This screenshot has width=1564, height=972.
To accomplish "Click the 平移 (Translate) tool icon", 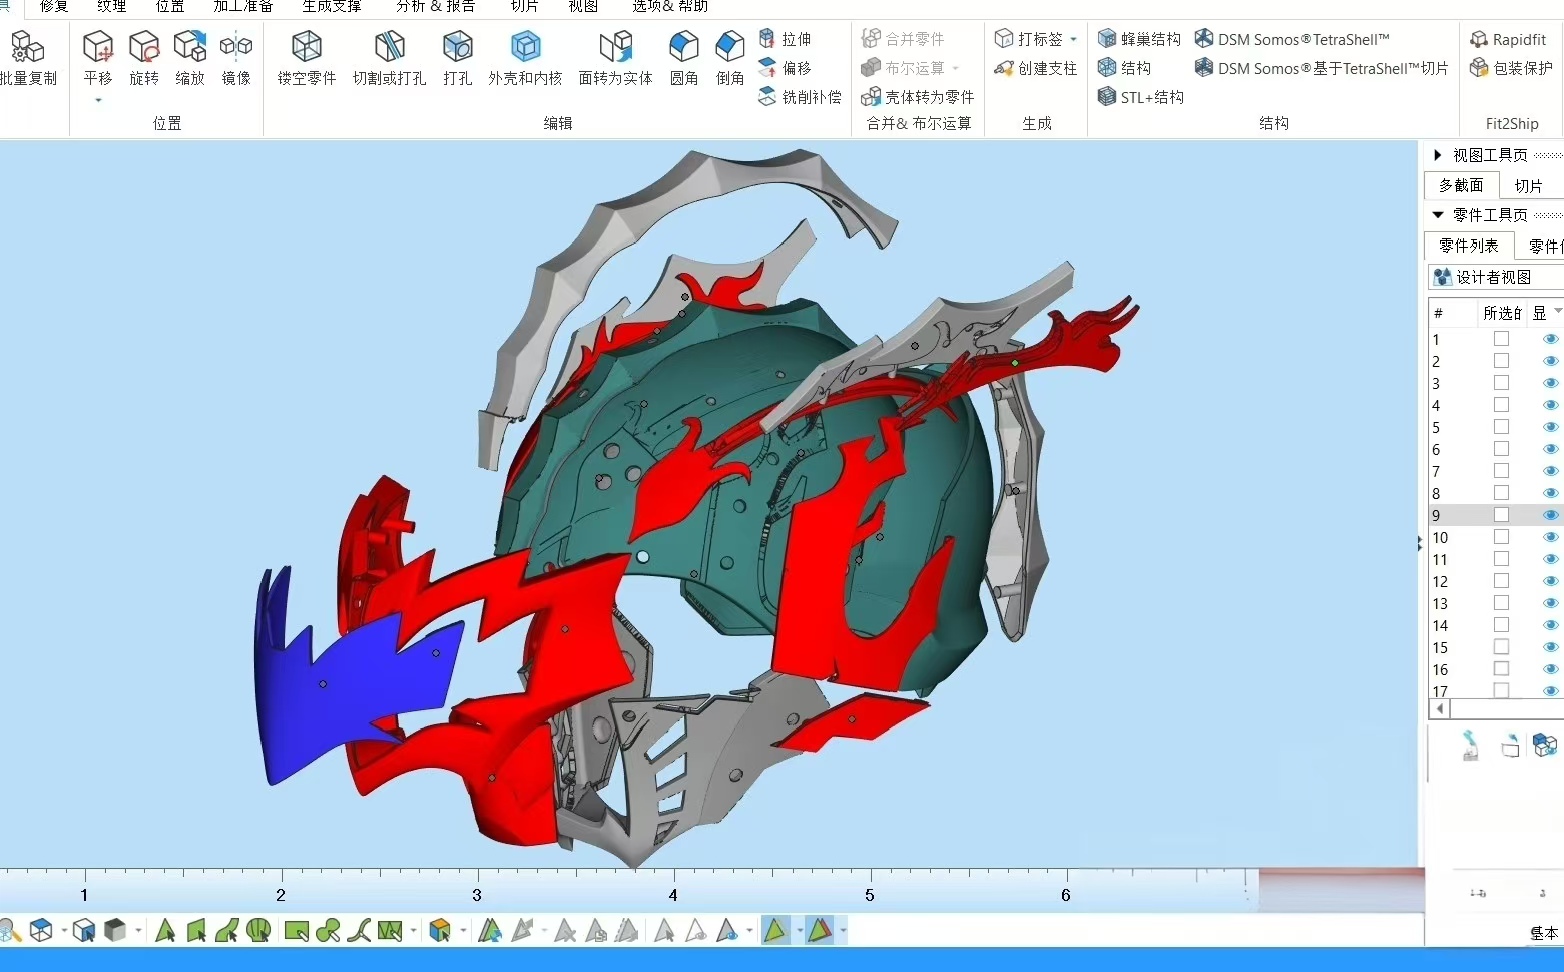I will [x=98, y=47].
